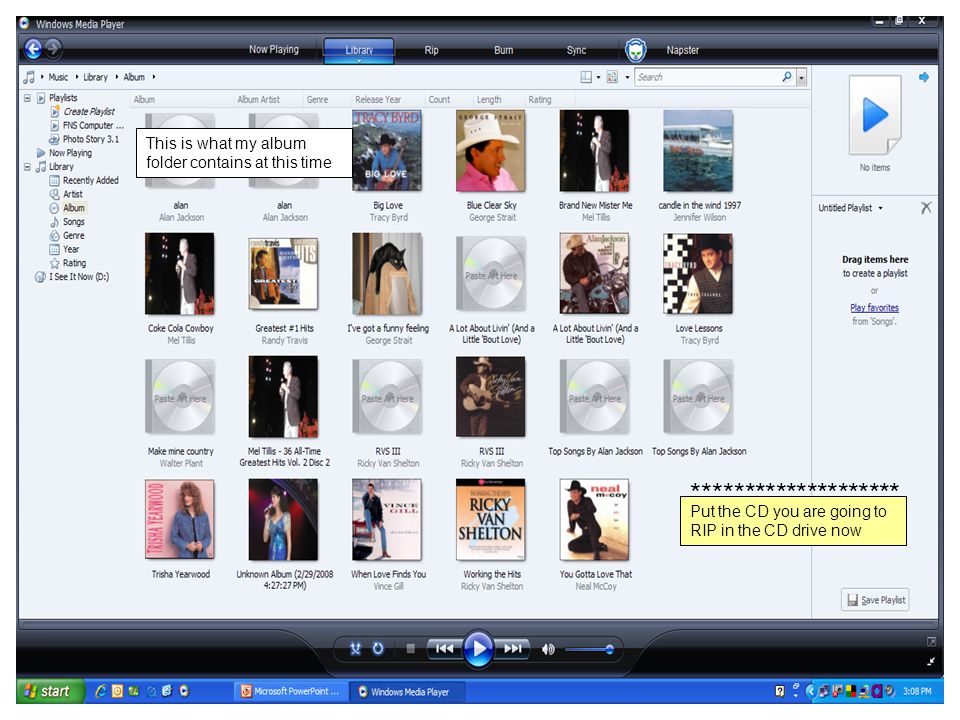
Task: Collapse the Library tree node
Action: point(27,167)
